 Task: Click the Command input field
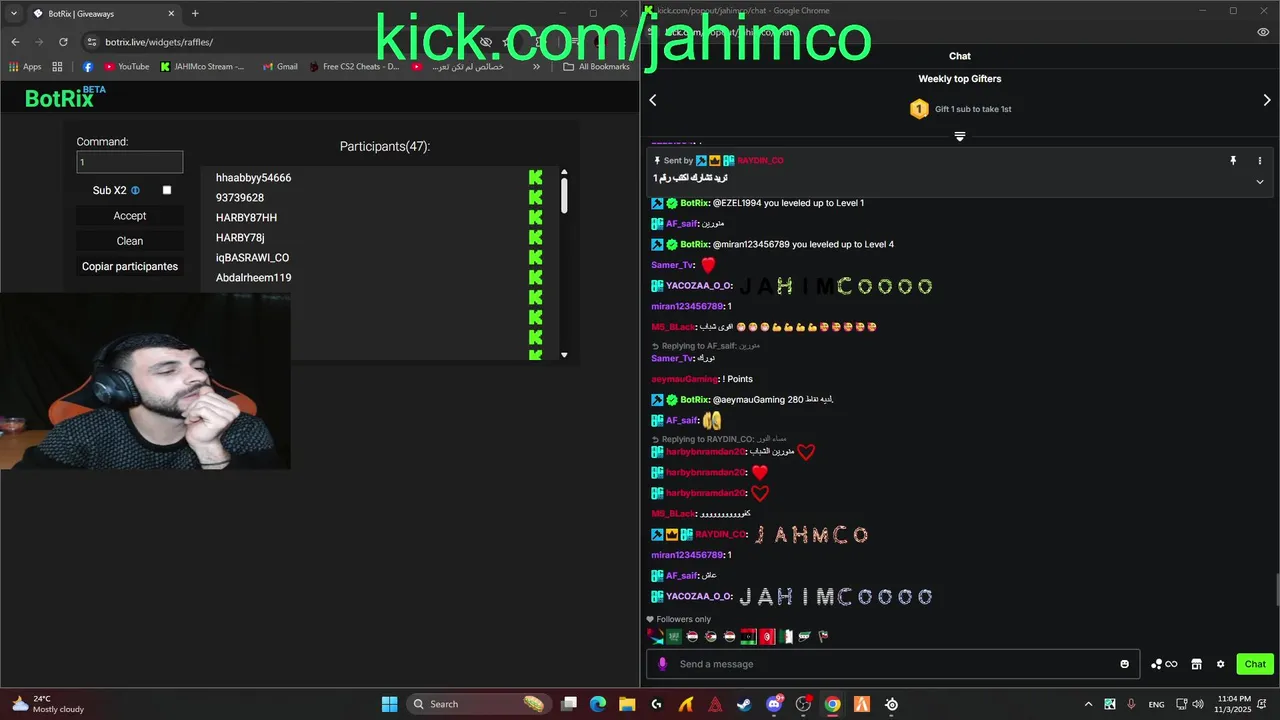tap(130, 162)
